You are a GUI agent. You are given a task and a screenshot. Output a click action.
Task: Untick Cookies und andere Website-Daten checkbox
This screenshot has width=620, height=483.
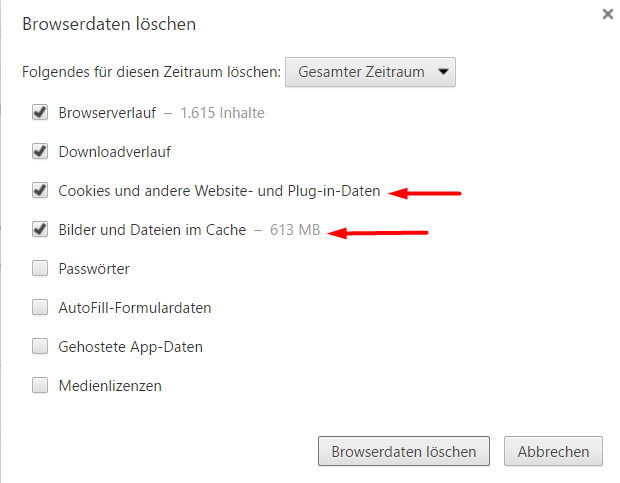pos(41,190)
